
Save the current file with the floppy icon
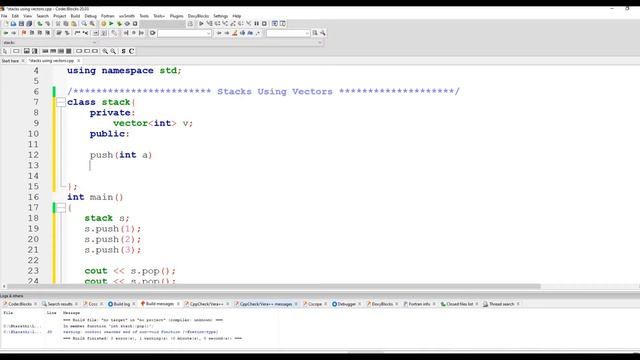pyautogui.click(x=21, y=24)
